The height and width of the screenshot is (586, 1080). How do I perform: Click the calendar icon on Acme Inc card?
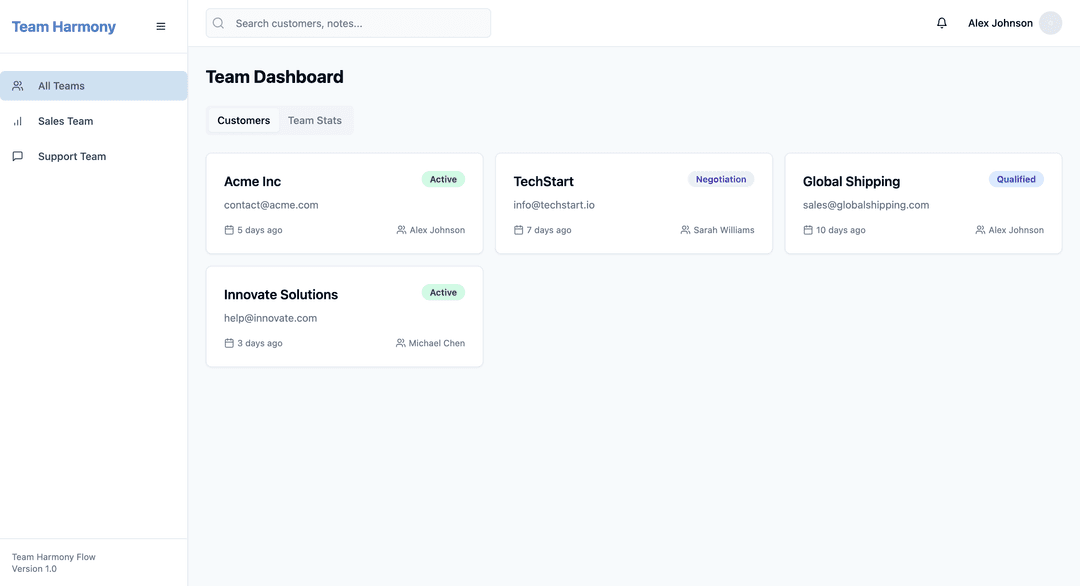(229, 230)
